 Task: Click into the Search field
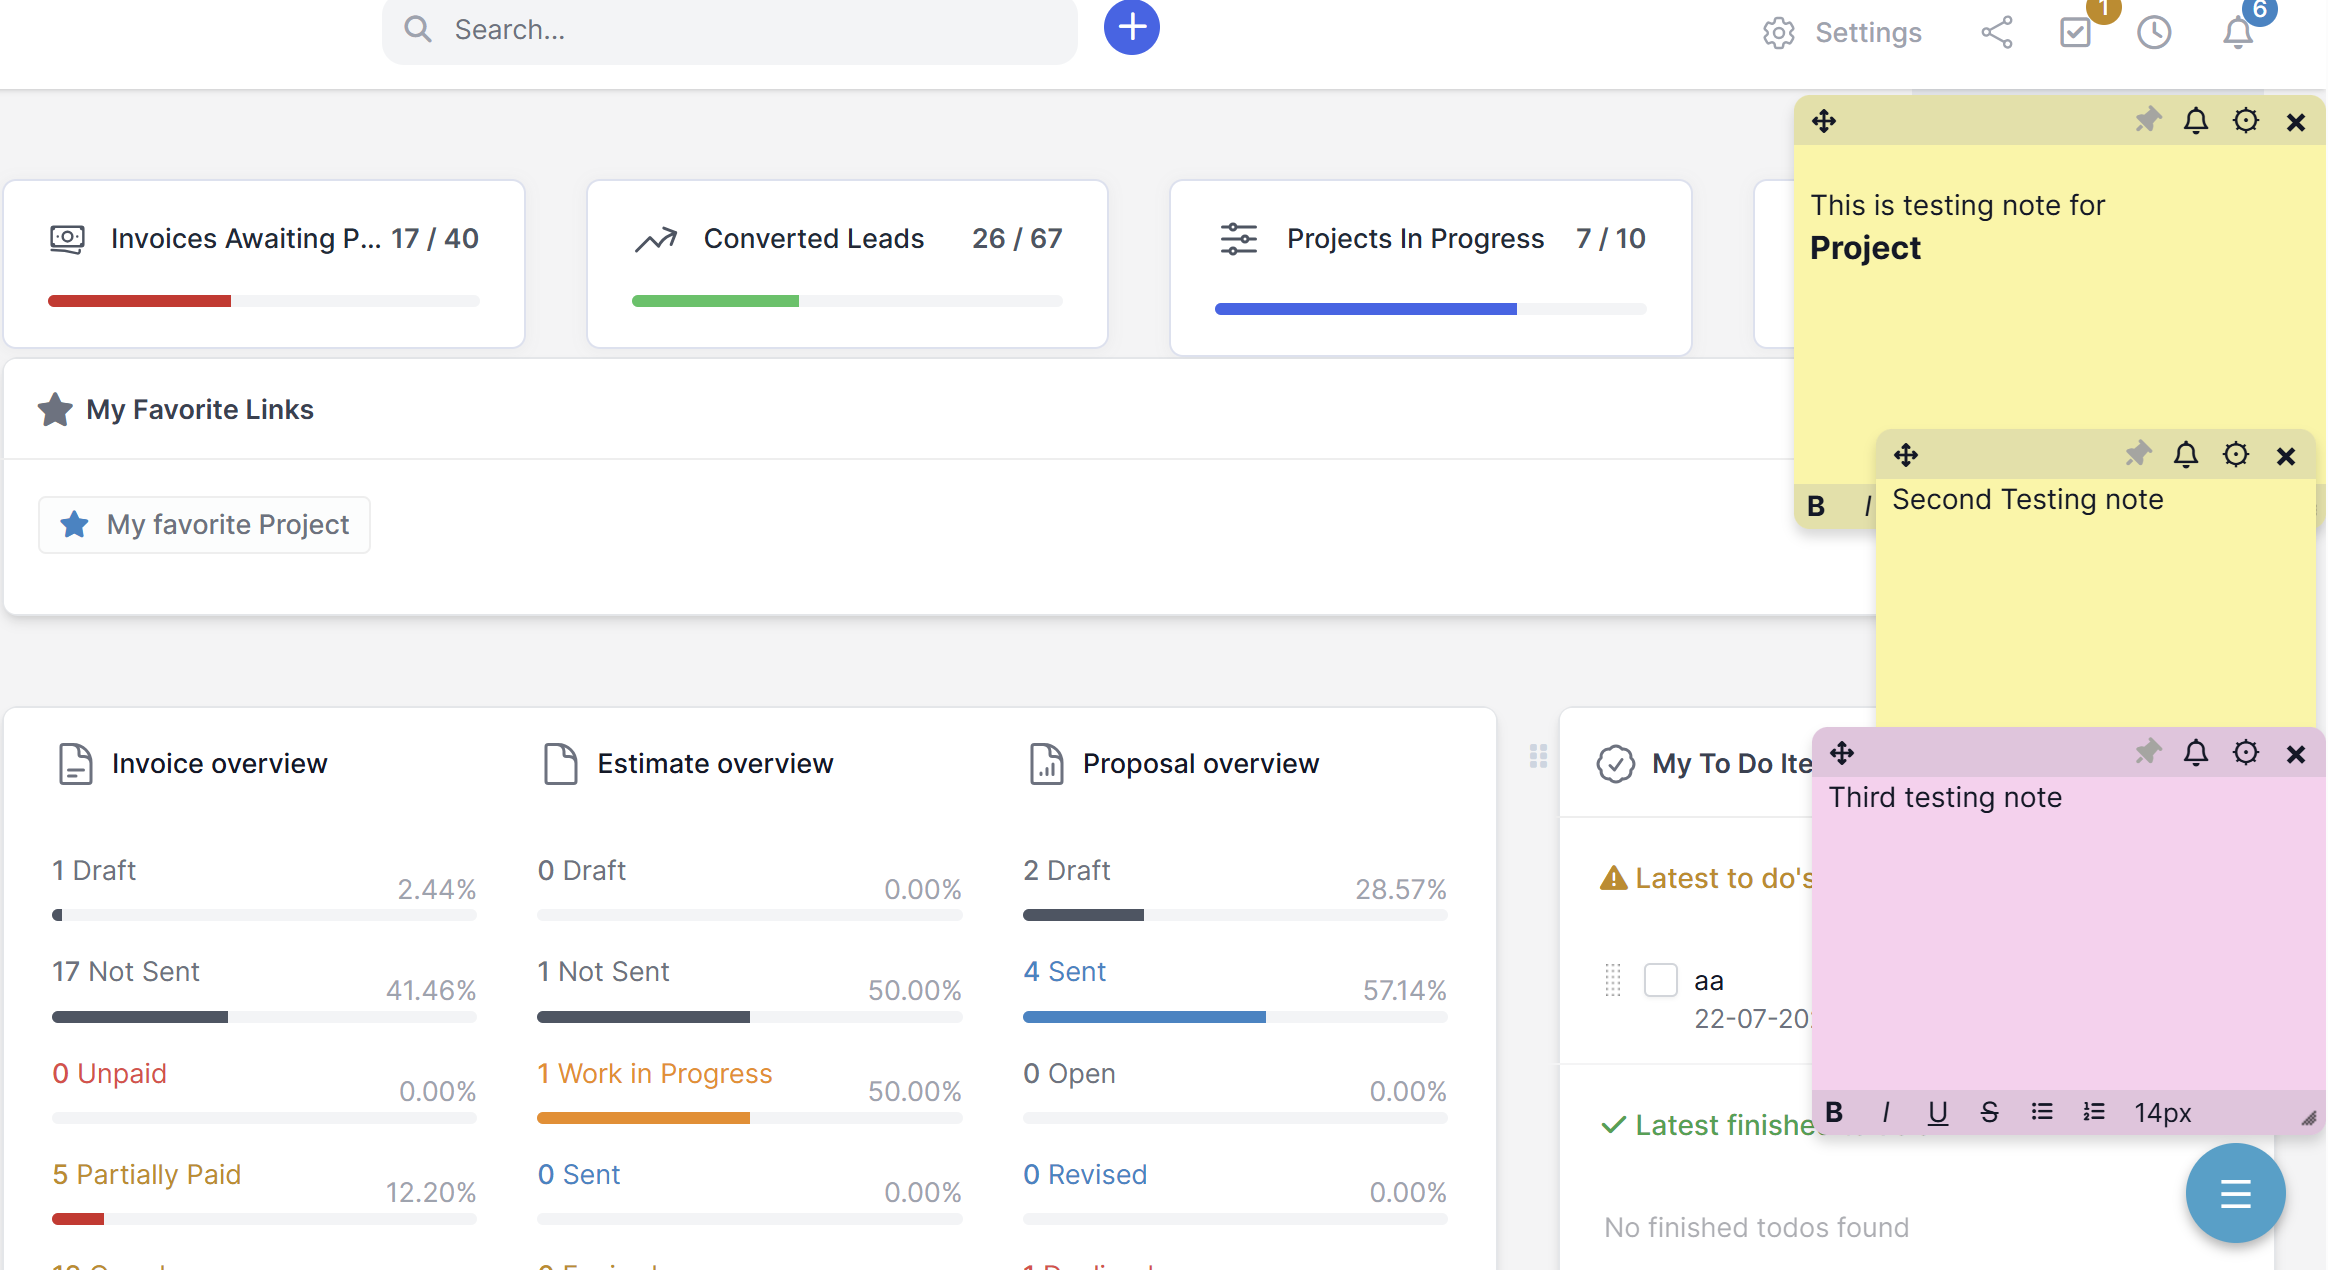[730, 30]
